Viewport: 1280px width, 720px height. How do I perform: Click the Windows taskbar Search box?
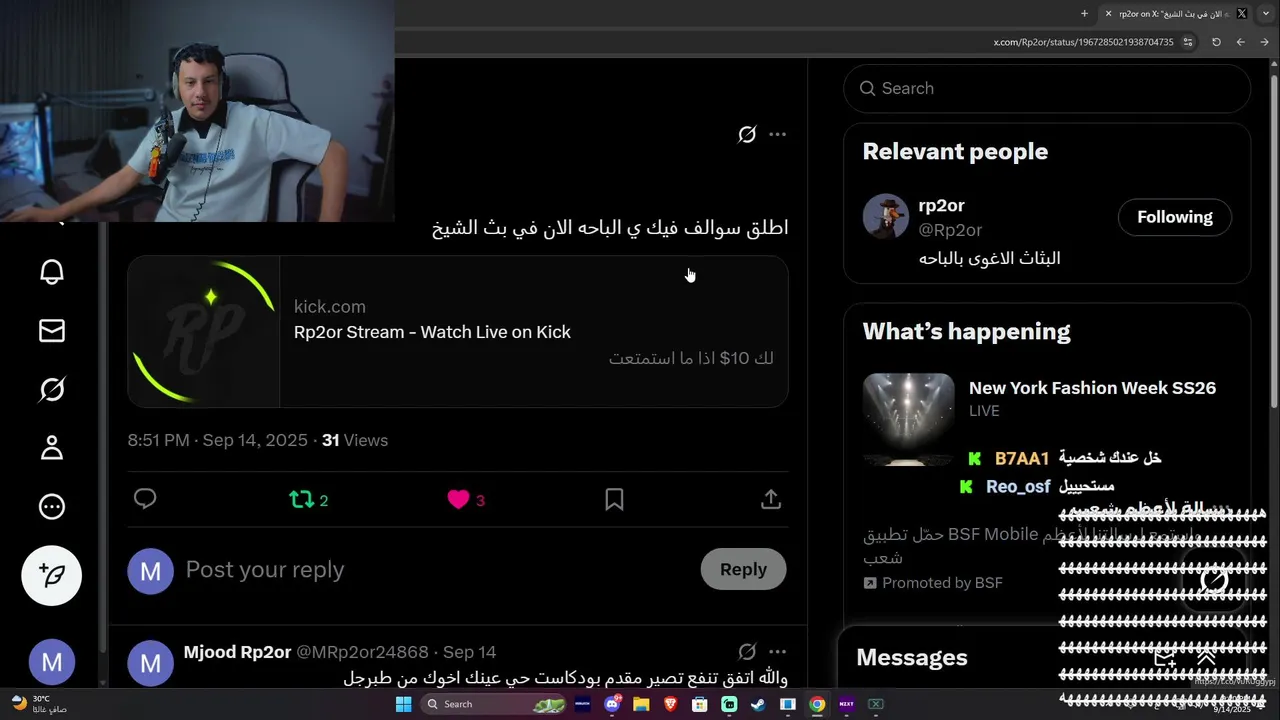(495, 704)
